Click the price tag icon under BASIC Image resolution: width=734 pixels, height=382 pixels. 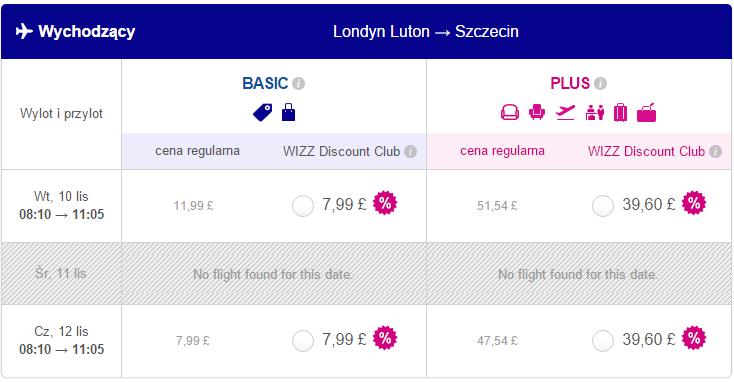click(263, 112)
